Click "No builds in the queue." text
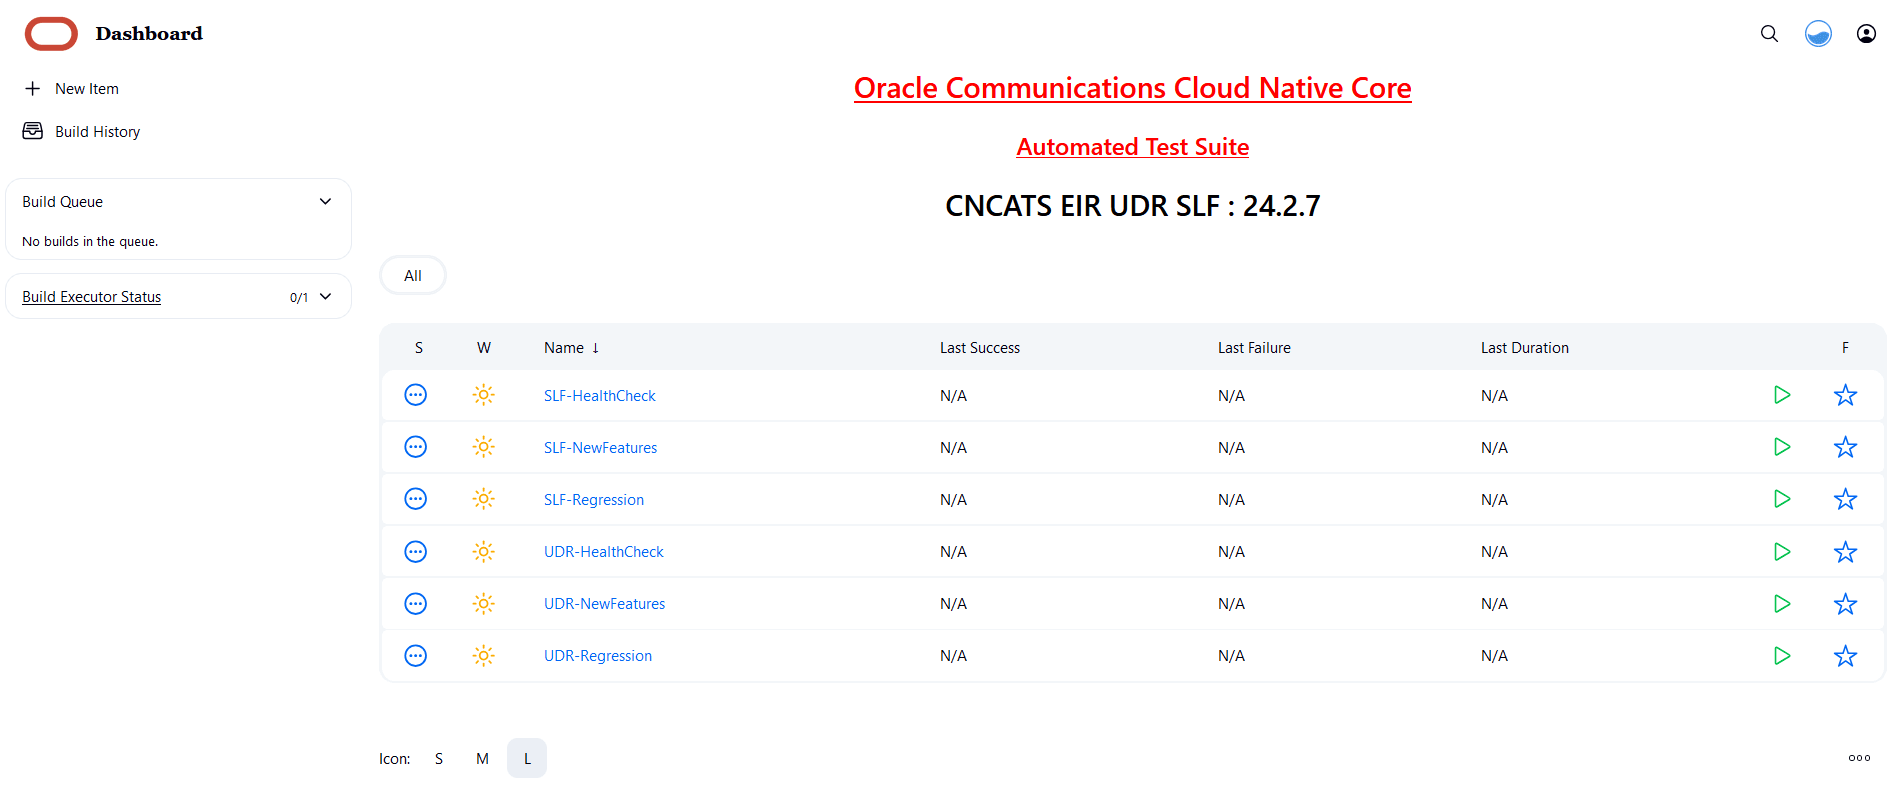 90,241
